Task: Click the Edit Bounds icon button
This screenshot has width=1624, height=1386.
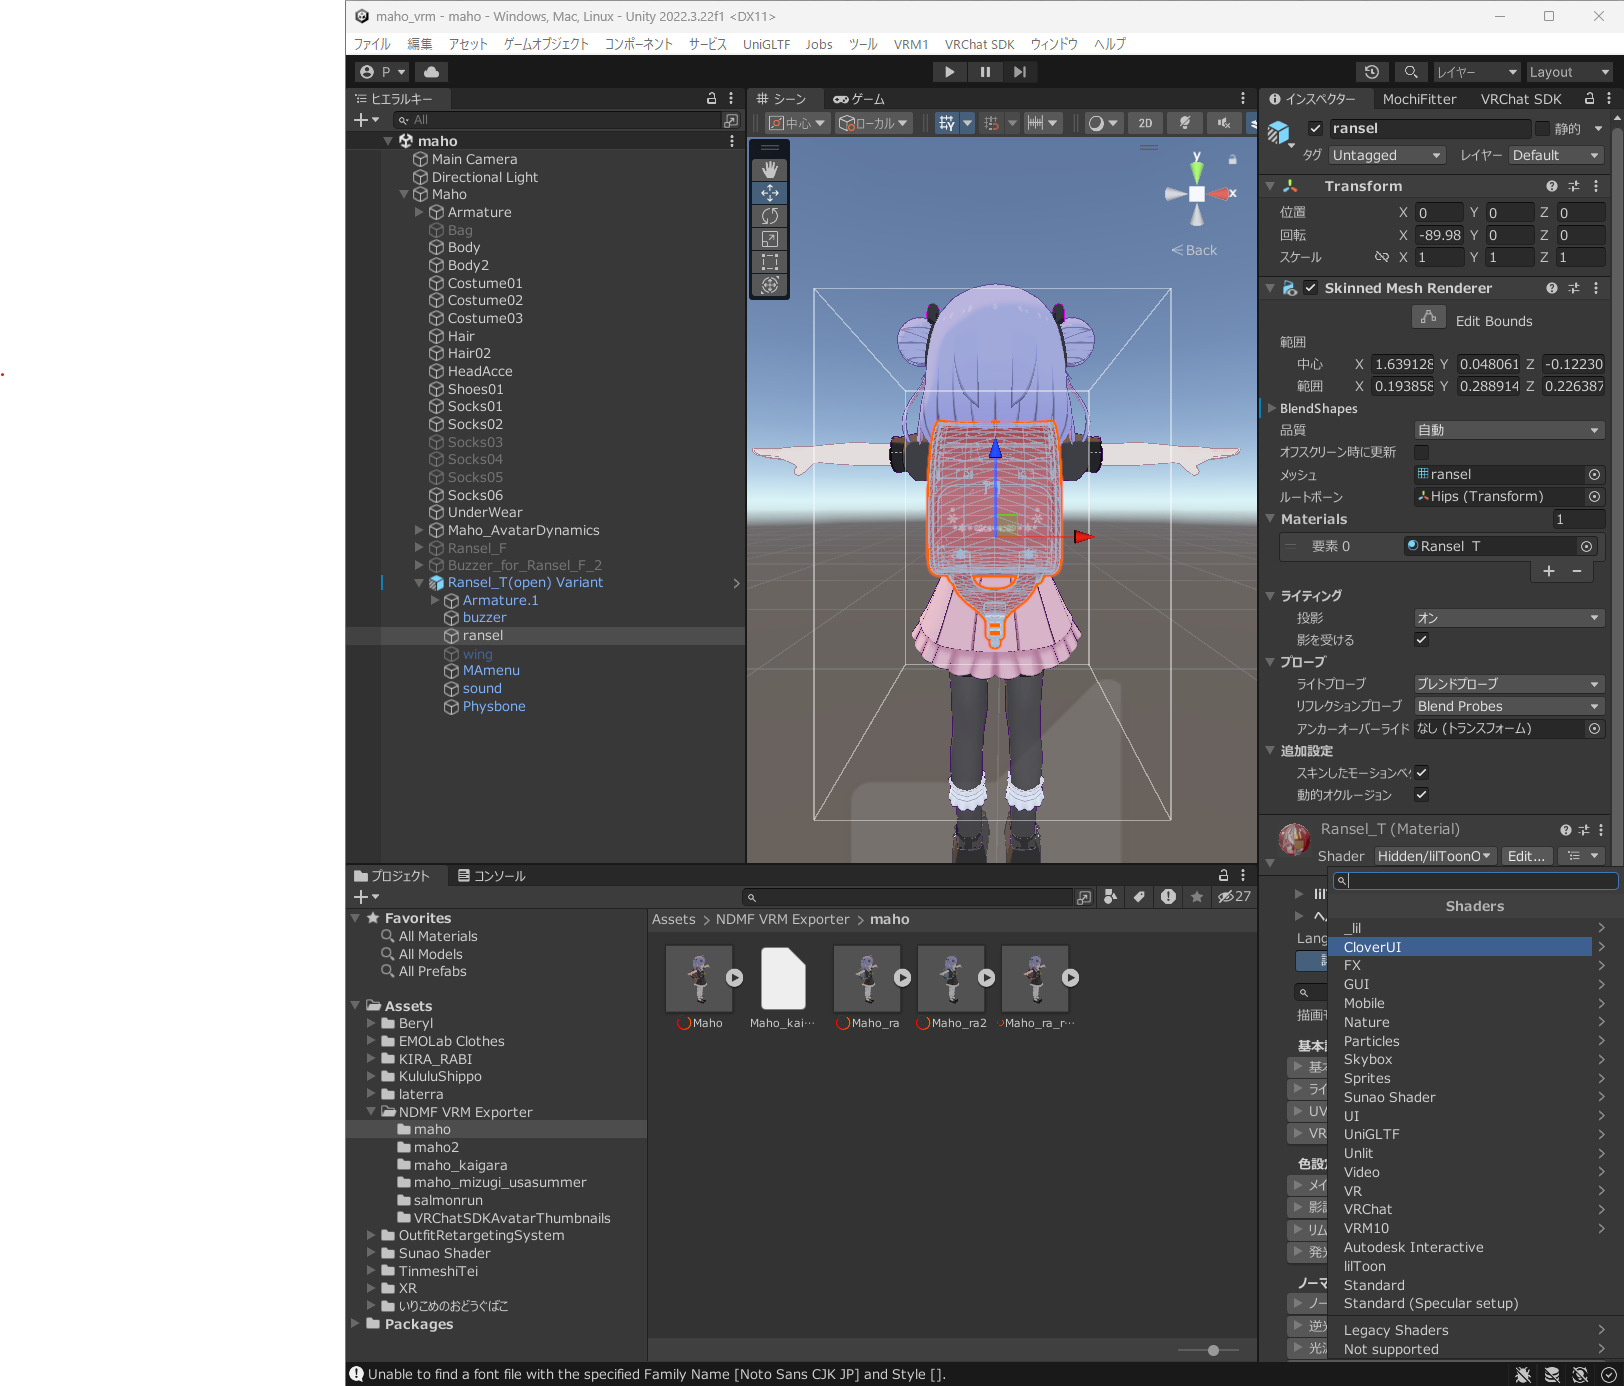Action: (1429, 318)
